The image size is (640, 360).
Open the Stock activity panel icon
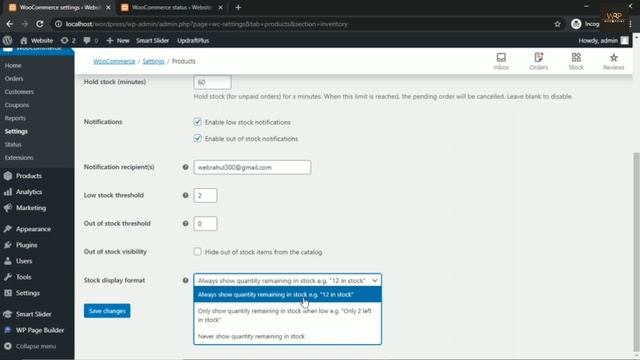coord(576,61)
